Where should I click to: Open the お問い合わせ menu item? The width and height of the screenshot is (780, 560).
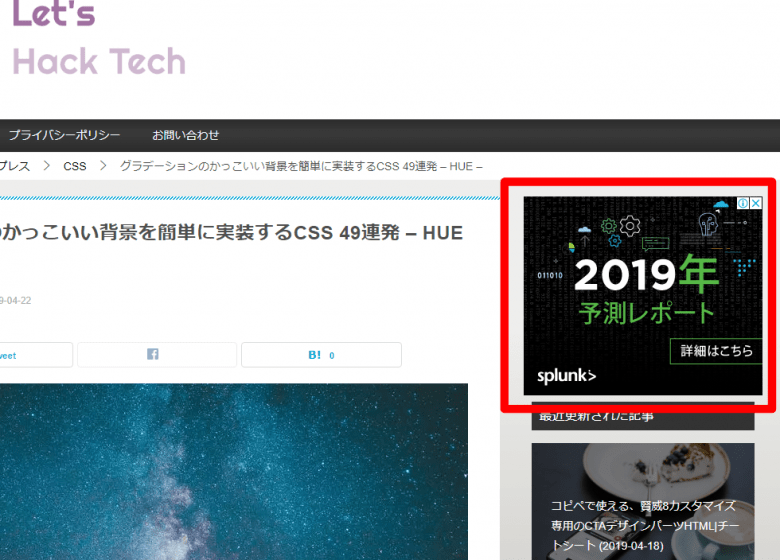(x=186, y=135)
